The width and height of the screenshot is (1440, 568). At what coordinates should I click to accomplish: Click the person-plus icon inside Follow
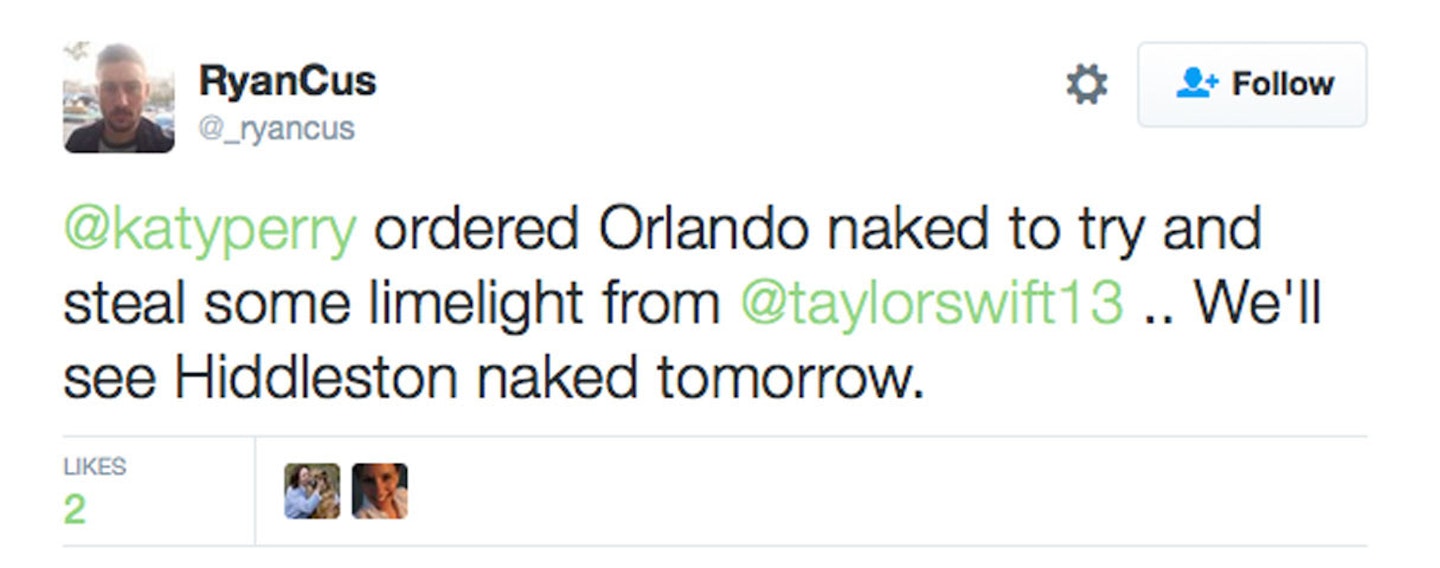[x=1197, y=84]
